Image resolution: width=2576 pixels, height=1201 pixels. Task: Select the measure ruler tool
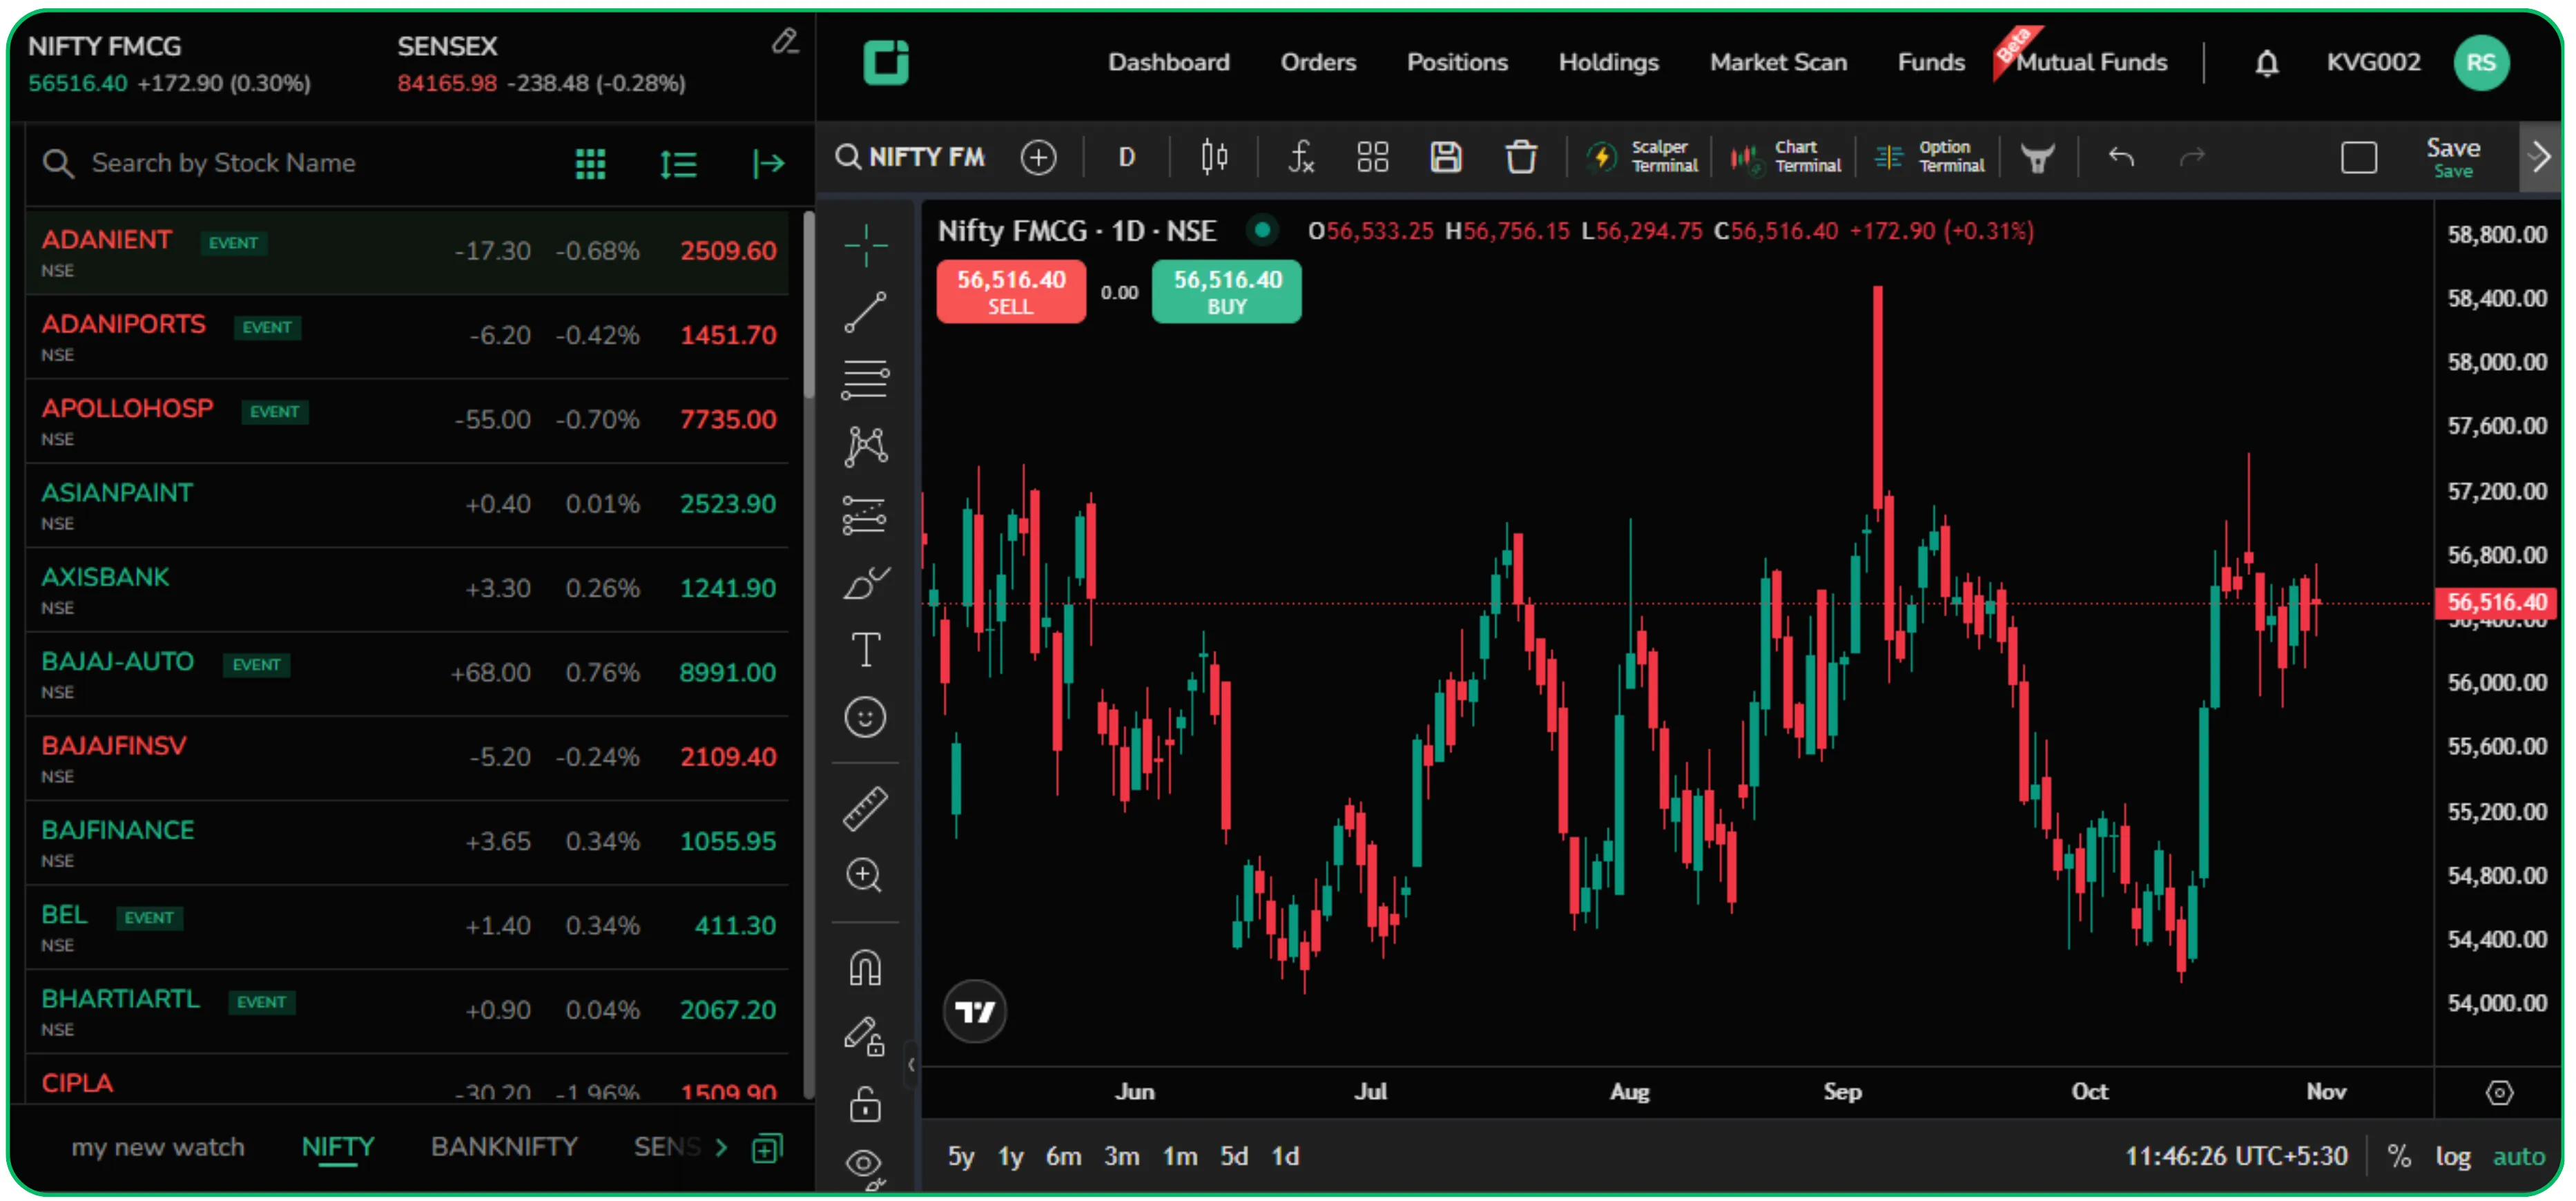click(865, 808)
